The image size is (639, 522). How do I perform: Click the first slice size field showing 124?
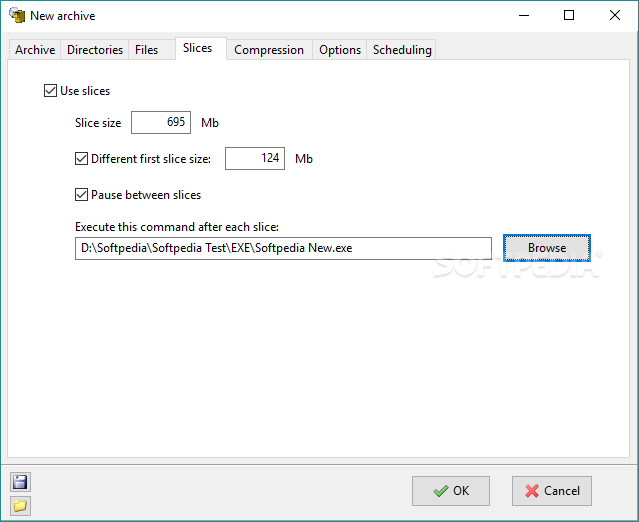click(x=255, y=159)
